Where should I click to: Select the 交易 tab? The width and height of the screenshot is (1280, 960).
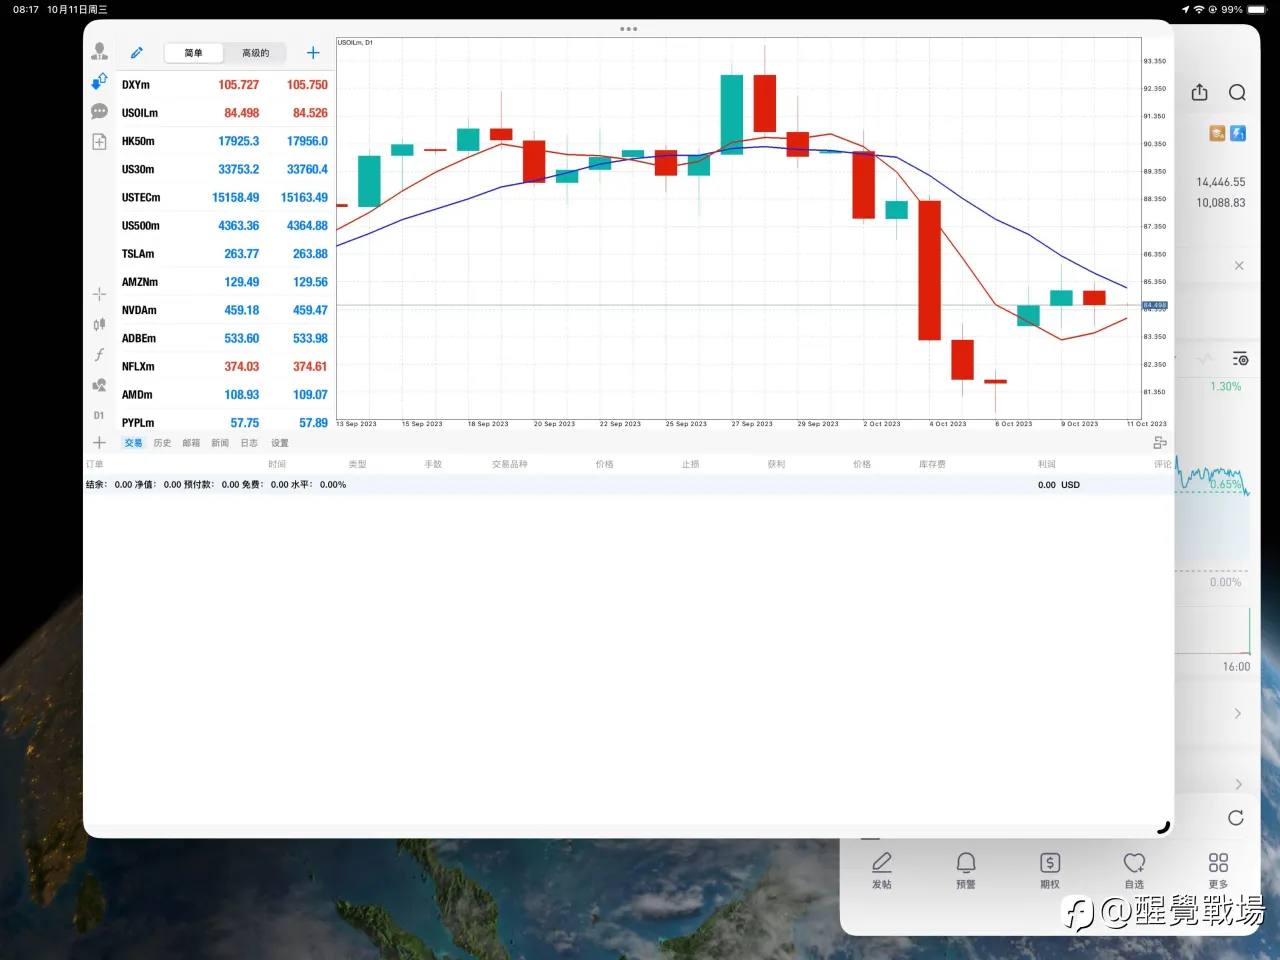[x=133, y=443]
